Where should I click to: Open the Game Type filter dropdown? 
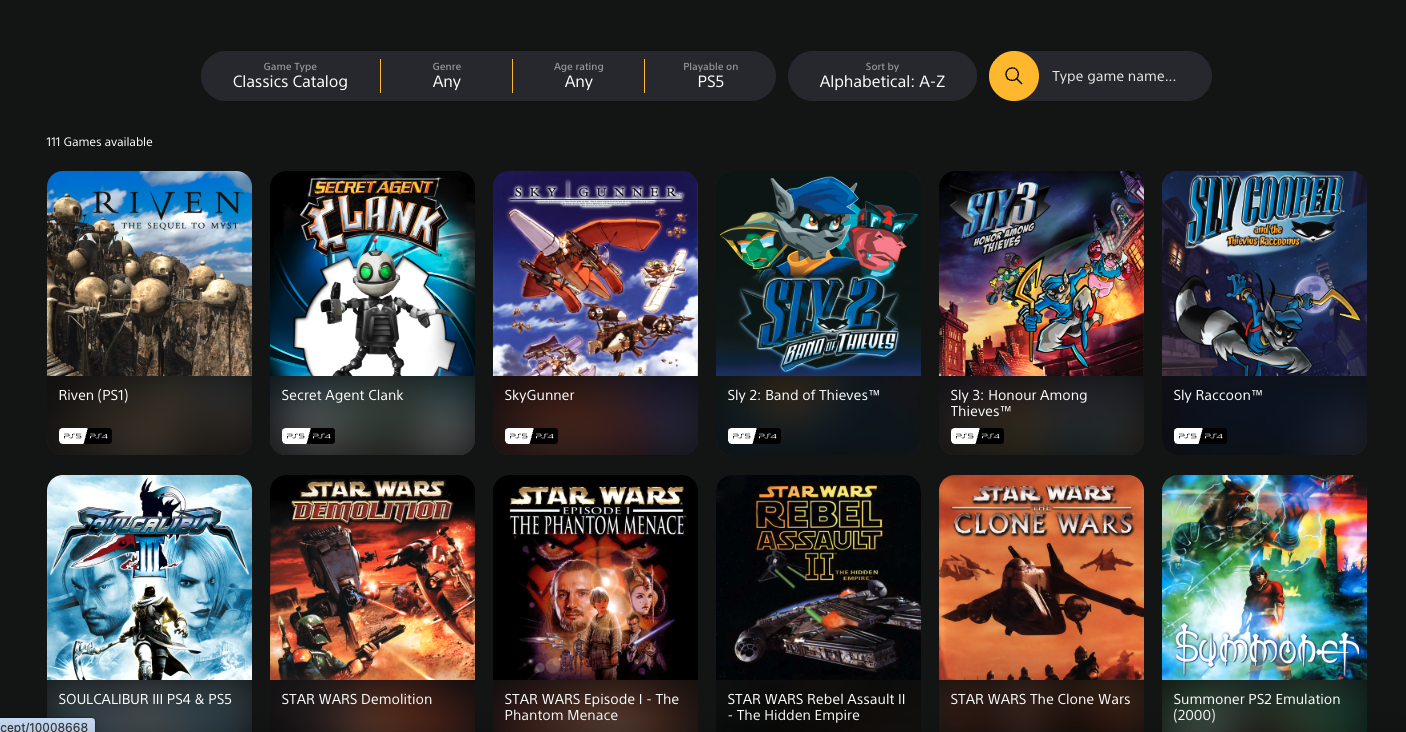pos(290,76)
